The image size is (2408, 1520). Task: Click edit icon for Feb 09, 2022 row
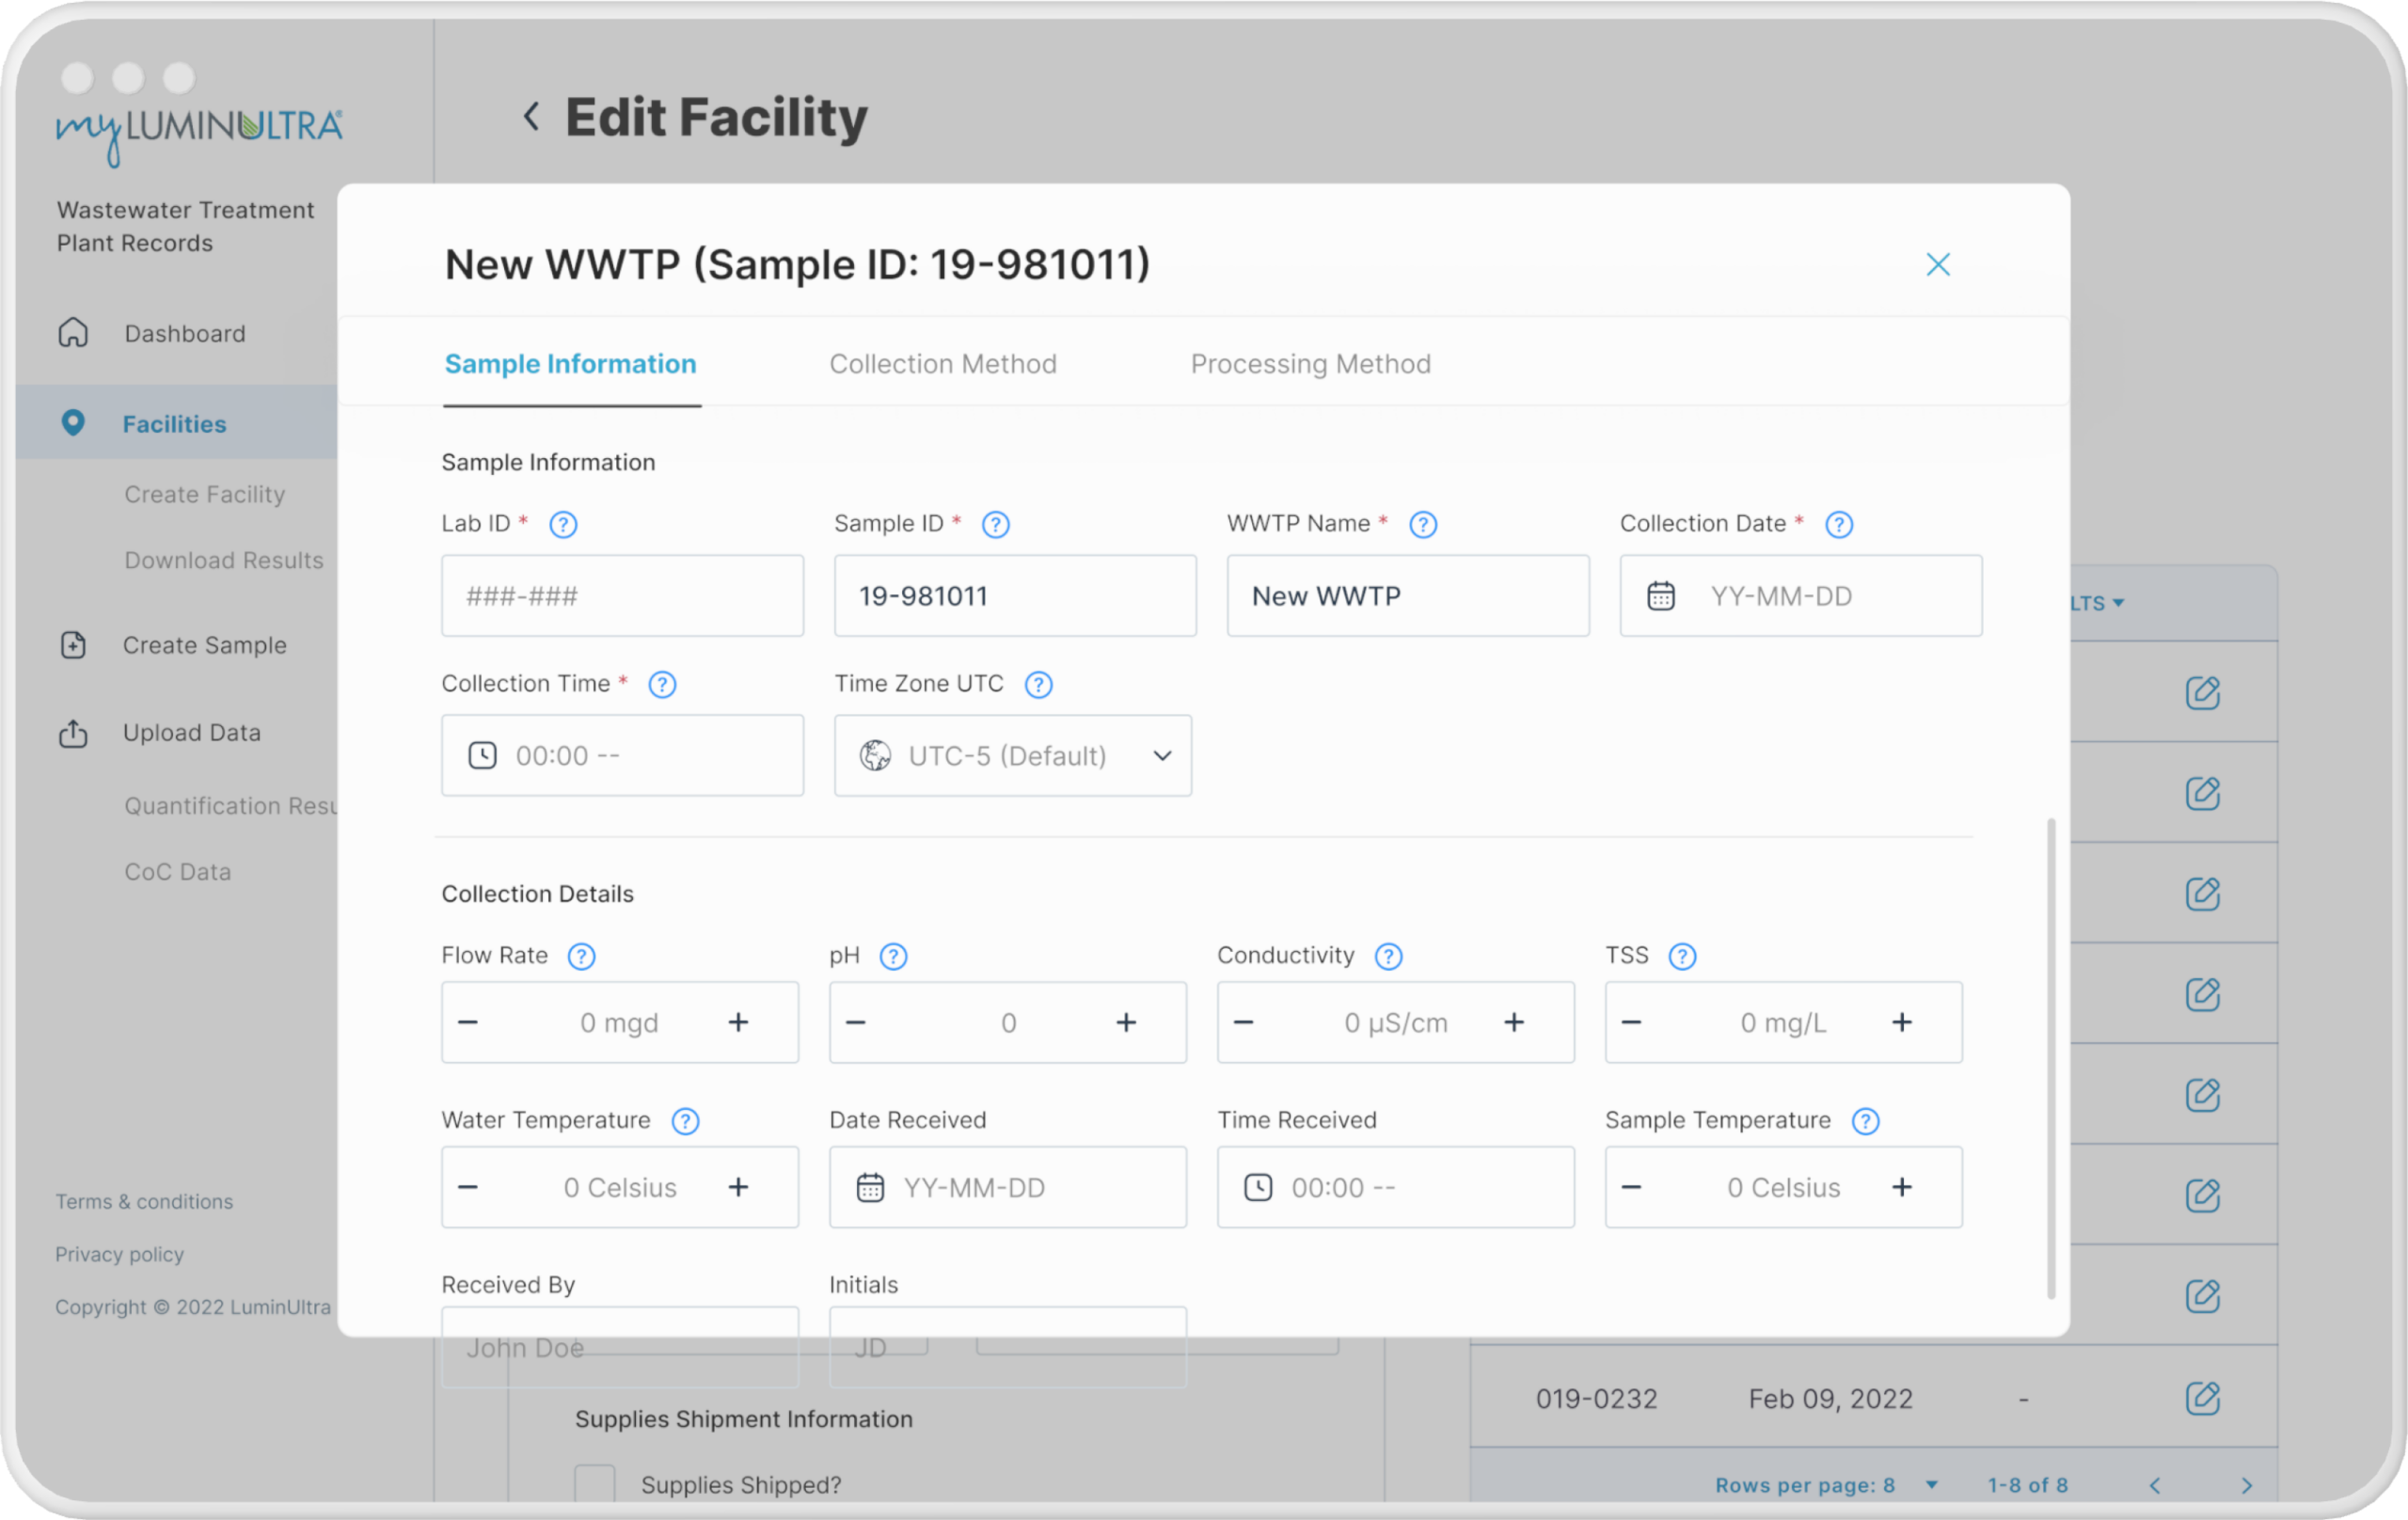2201,1398
